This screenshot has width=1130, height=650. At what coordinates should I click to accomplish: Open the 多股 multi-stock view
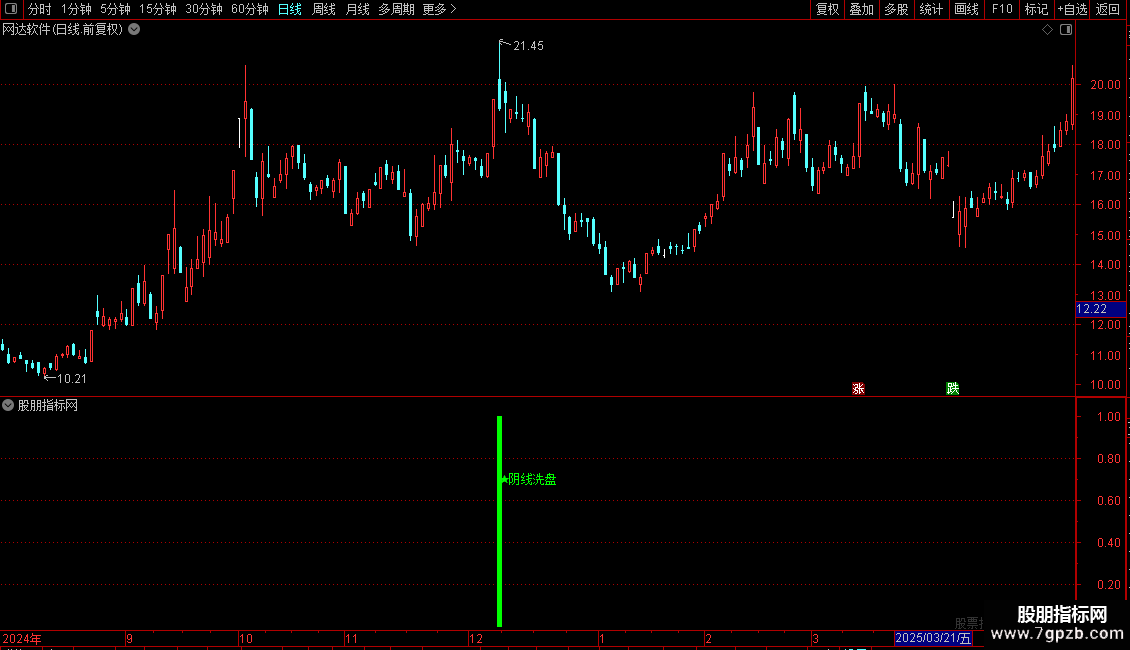[x=896, y=9]
